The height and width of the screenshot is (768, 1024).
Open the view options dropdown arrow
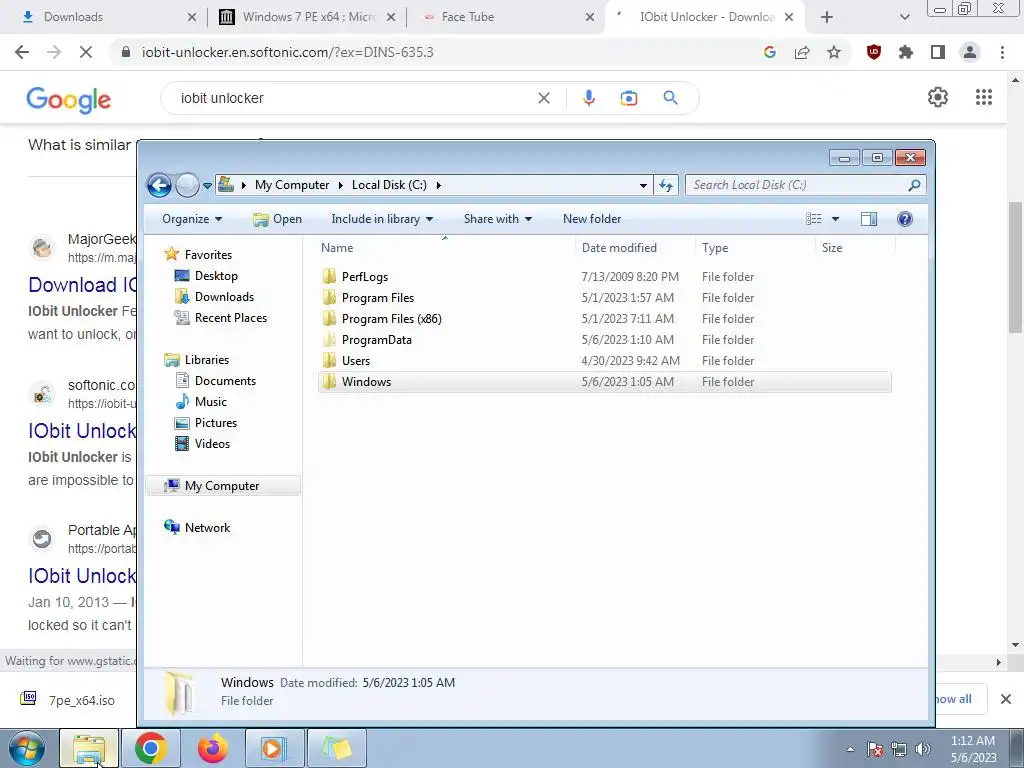(x=835, y=219)
